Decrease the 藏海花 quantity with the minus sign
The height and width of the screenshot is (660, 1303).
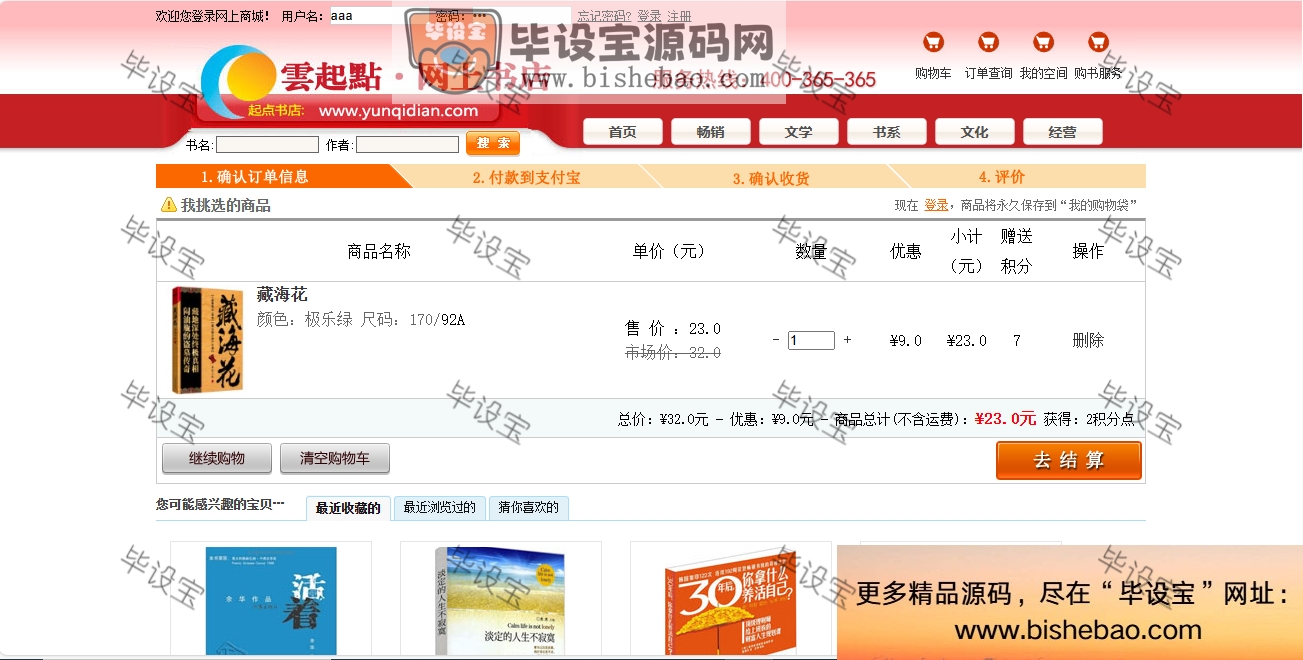tap(776, 340)
